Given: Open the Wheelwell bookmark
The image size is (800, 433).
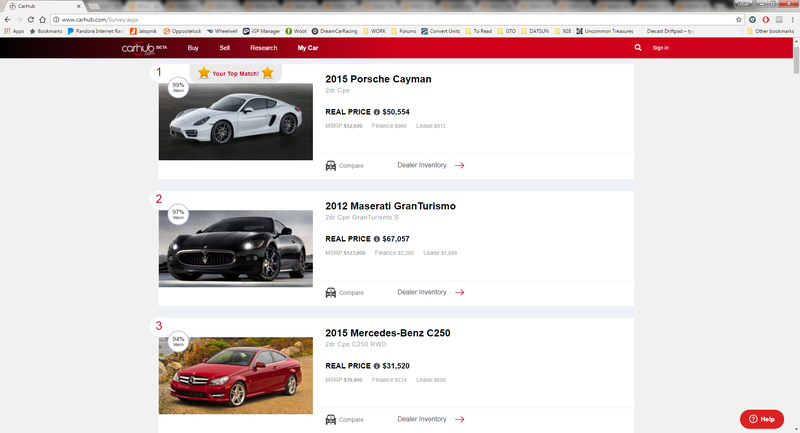Looking at the screenshot, I should tap(222, 31).
